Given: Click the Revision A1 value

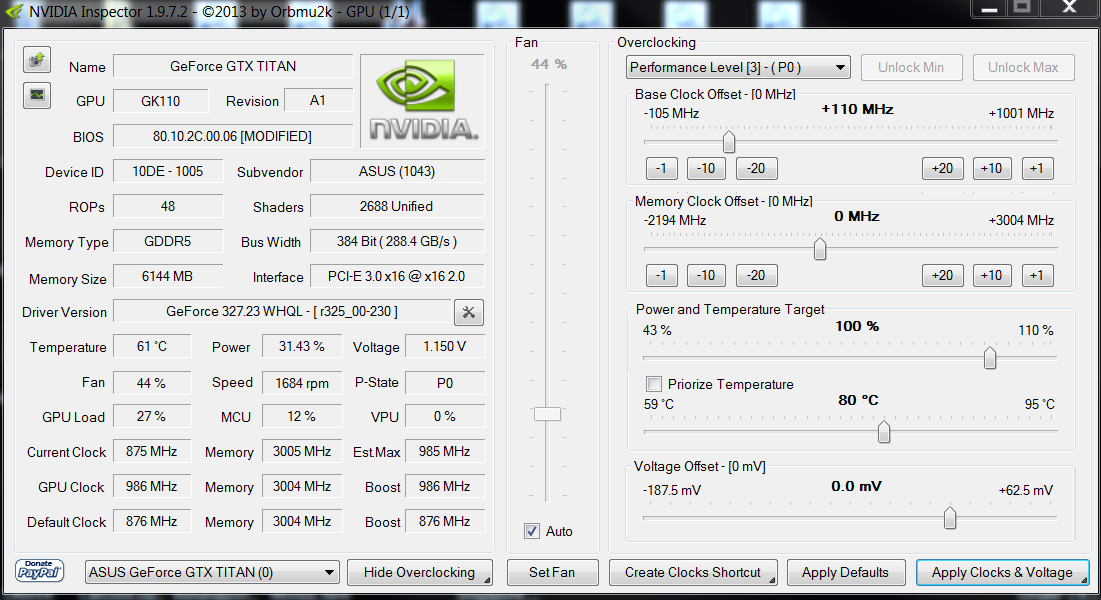Looking at the screenshot, I should tap(317, 100).
